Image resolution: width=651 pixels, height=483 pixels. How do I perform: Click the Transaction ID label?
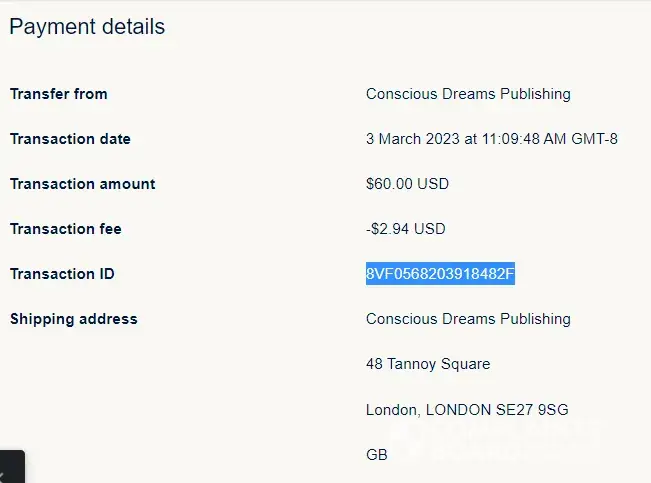point(62,274)
